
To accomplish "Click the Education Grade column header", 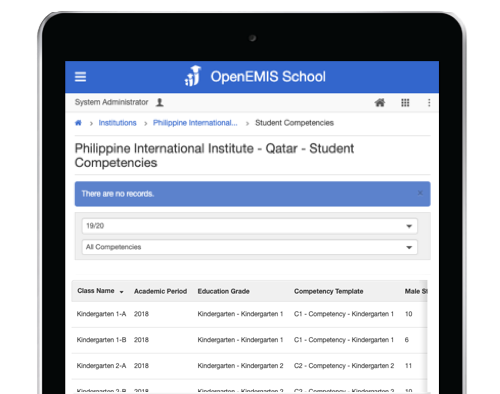I will click(223, 291).
